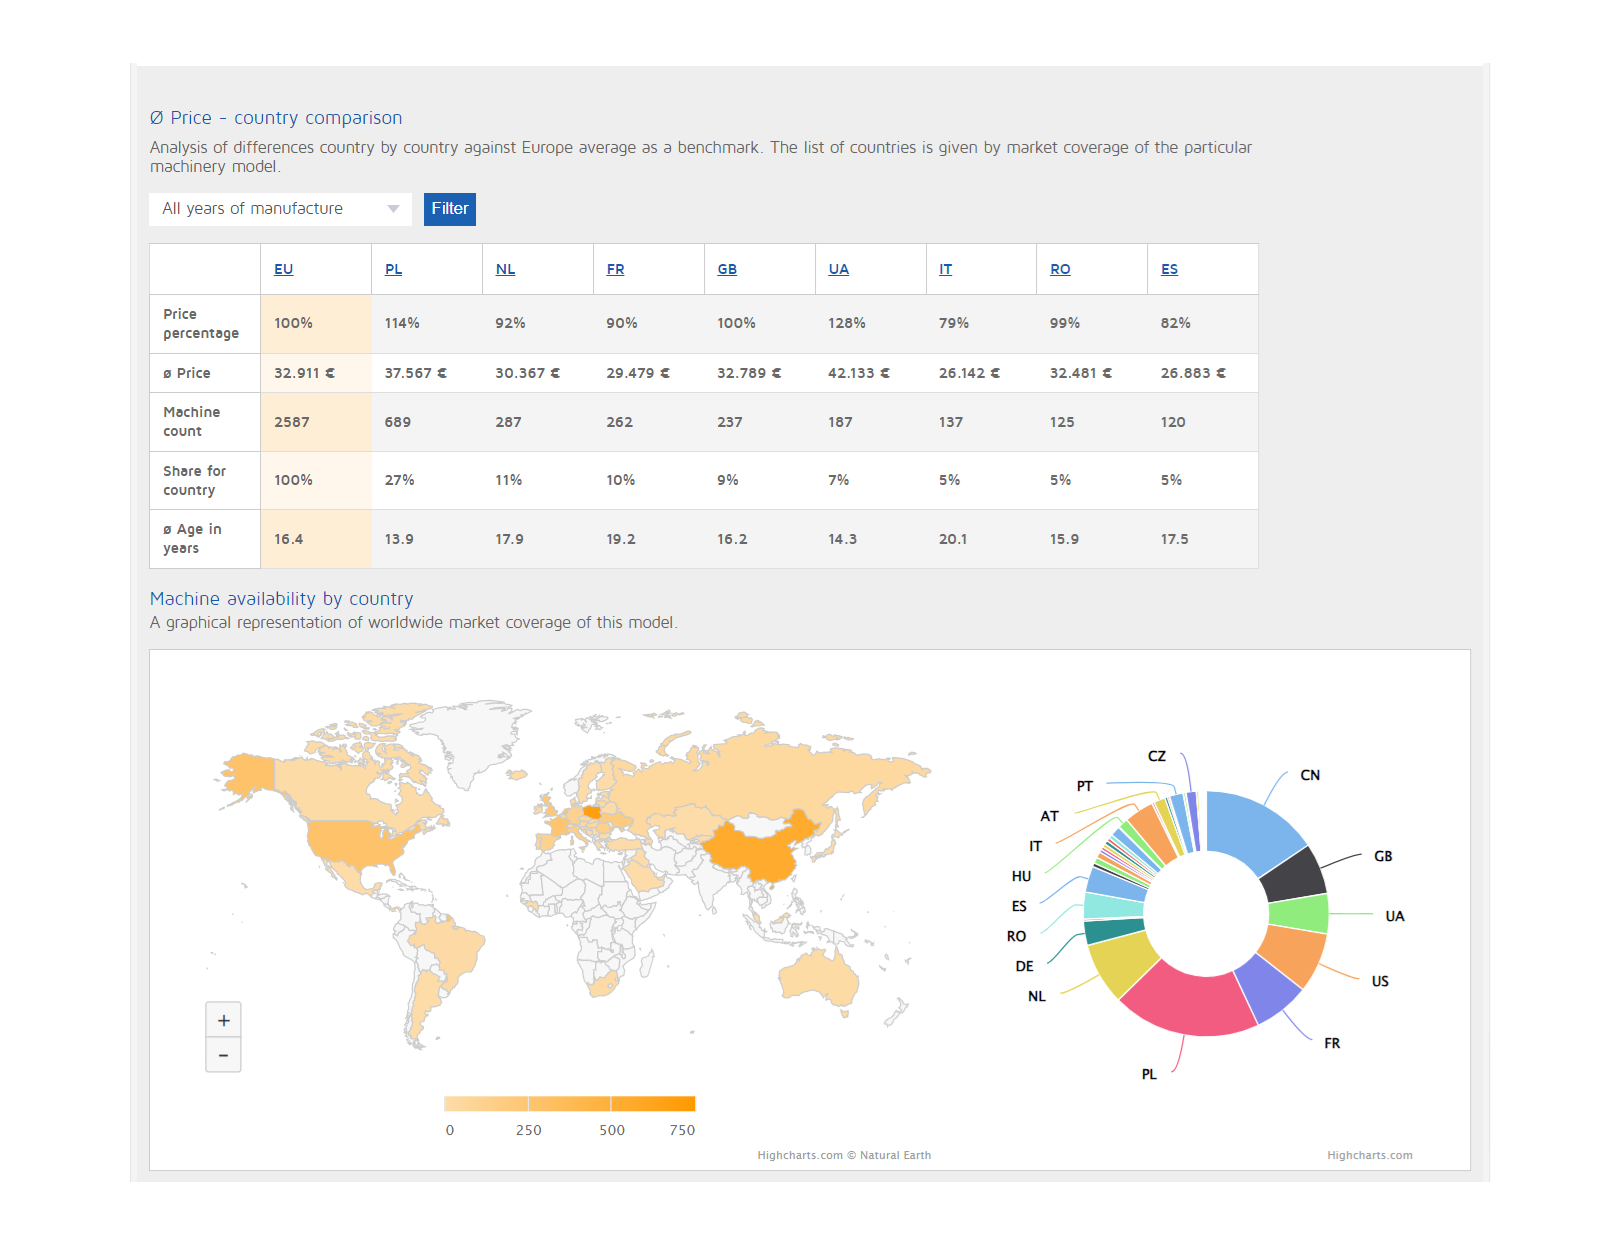Open Highcharts.com credit under donut chart
The height and width of the screenshot is (1244, 1623).
(x=1370, y=1155)
